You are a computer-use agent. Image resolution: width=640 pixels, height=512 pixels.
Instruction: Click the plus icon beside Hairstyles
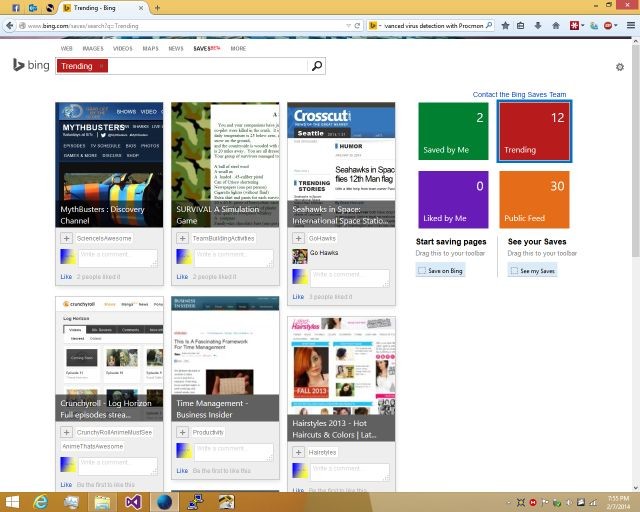(x=298, y=452)
